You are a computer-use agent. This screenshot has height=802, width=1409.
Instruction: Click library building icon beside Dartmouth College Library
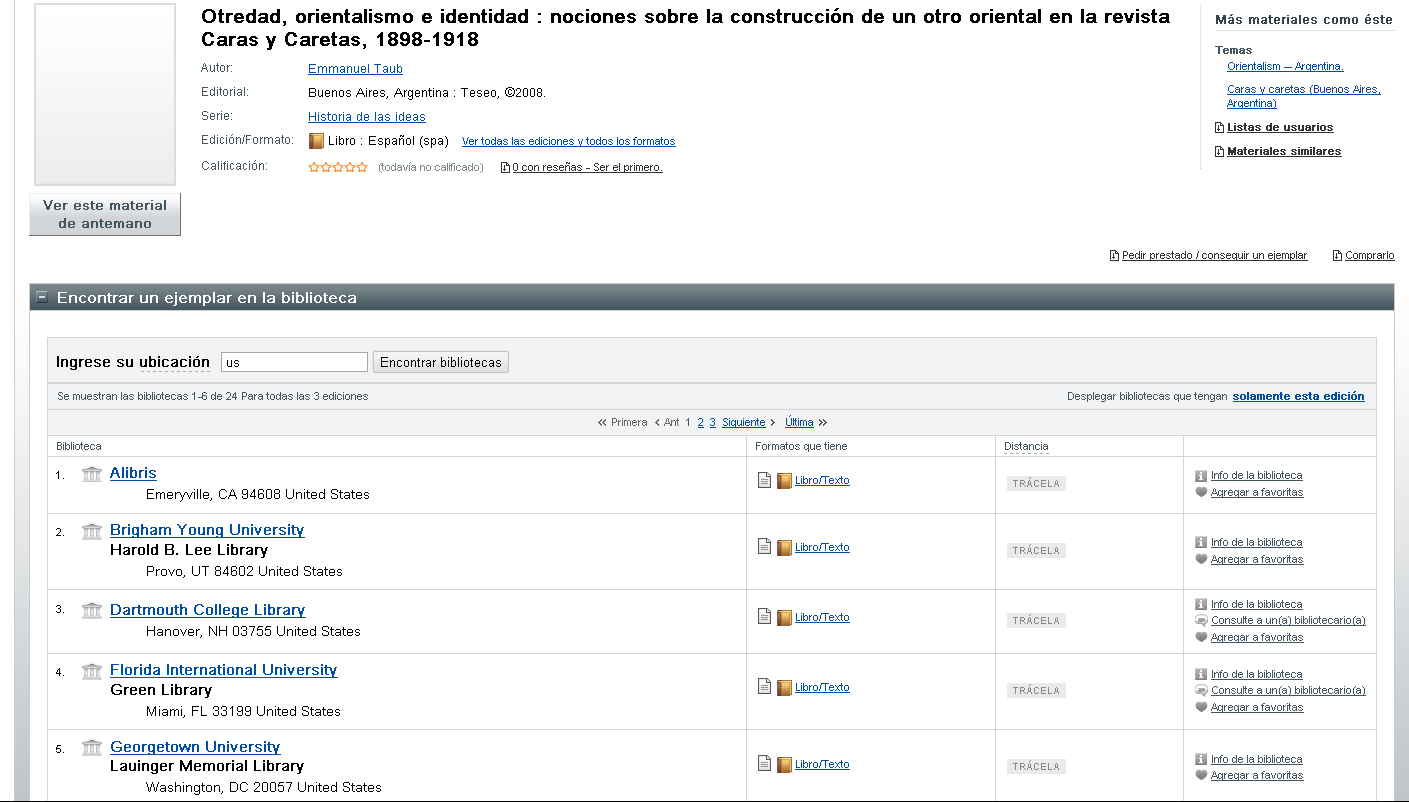pos(92,611)
